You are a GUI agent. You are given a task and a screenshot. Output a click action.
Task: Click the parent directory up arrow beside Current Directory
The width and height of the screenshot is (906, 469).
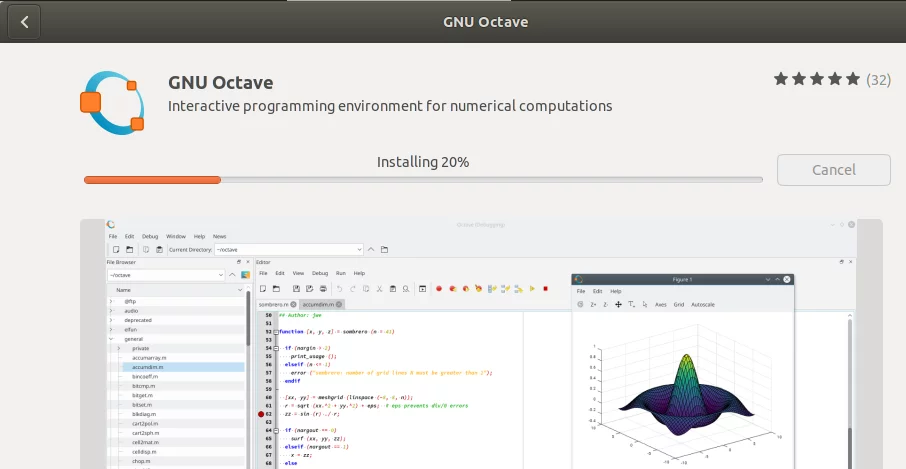(x=371, y=250)
